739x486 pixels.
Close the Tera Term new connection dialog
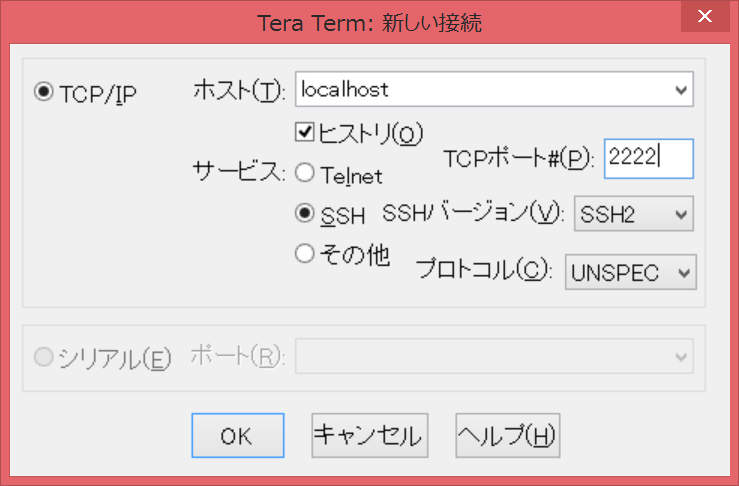(705, 16)
